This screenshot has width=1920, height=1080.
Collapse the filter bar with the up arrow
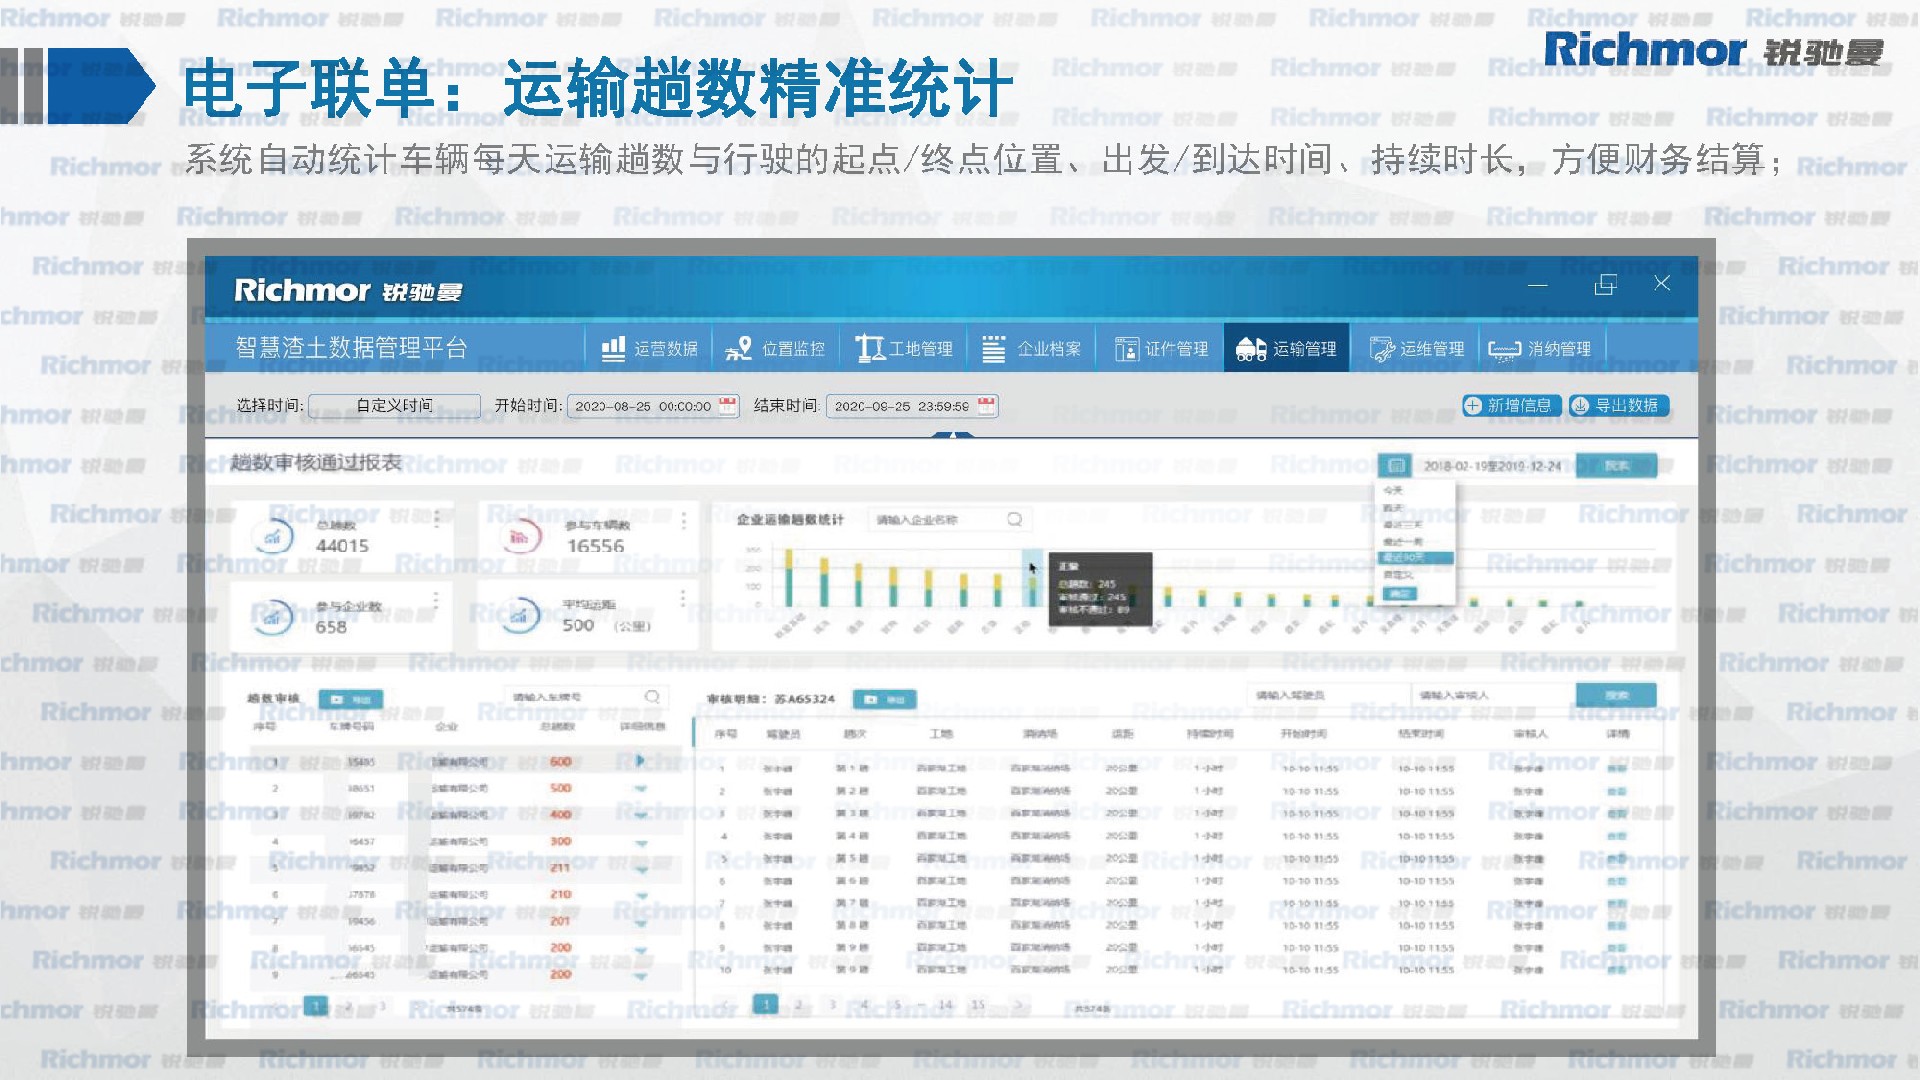[953, 435]
